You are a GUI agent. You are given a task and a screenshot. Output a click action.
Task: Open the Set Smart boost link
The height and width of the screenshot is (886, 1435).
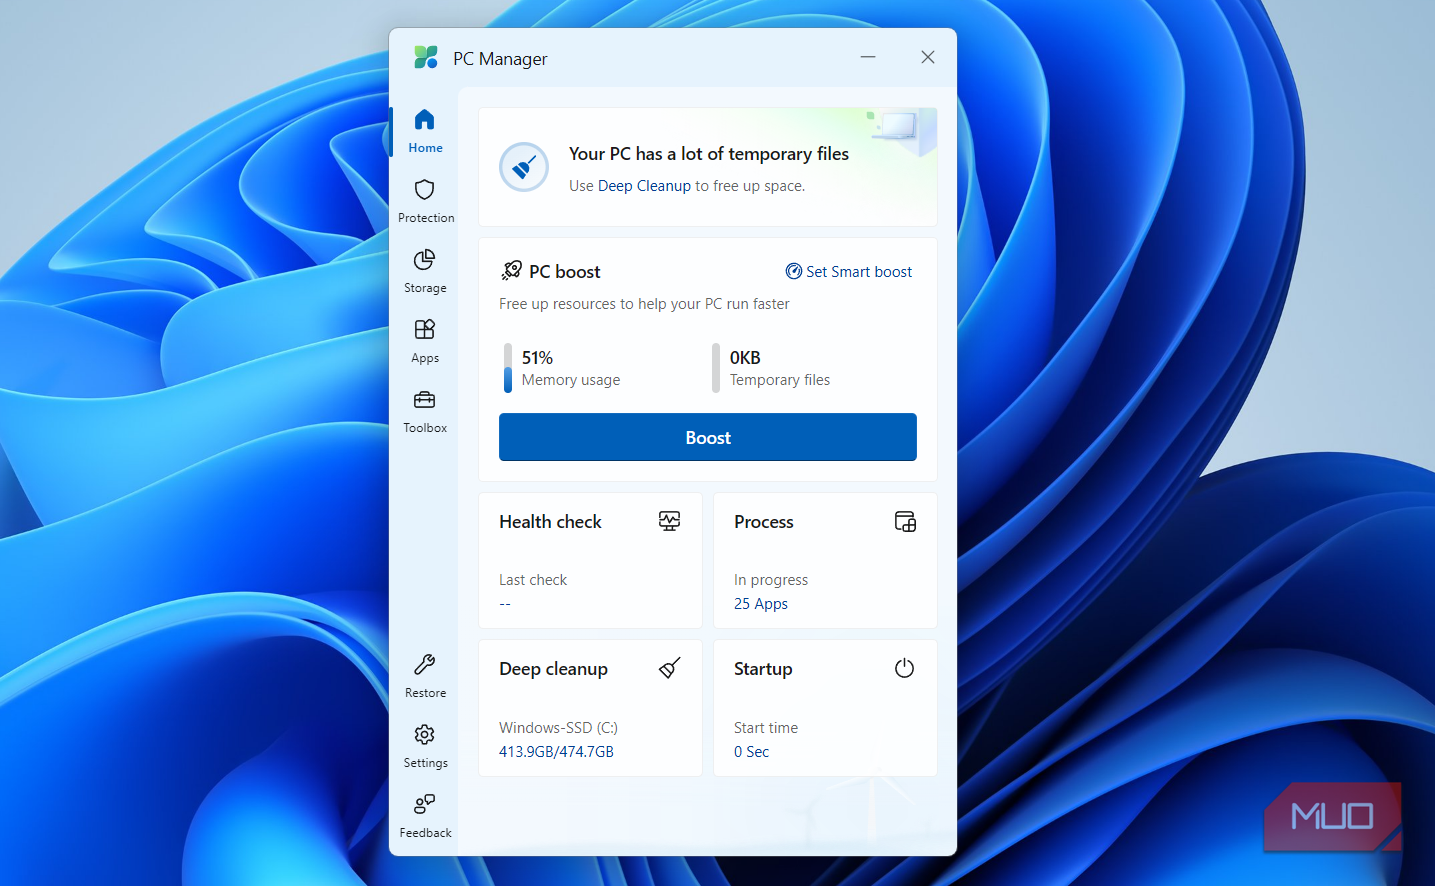(x=849, y=272)
